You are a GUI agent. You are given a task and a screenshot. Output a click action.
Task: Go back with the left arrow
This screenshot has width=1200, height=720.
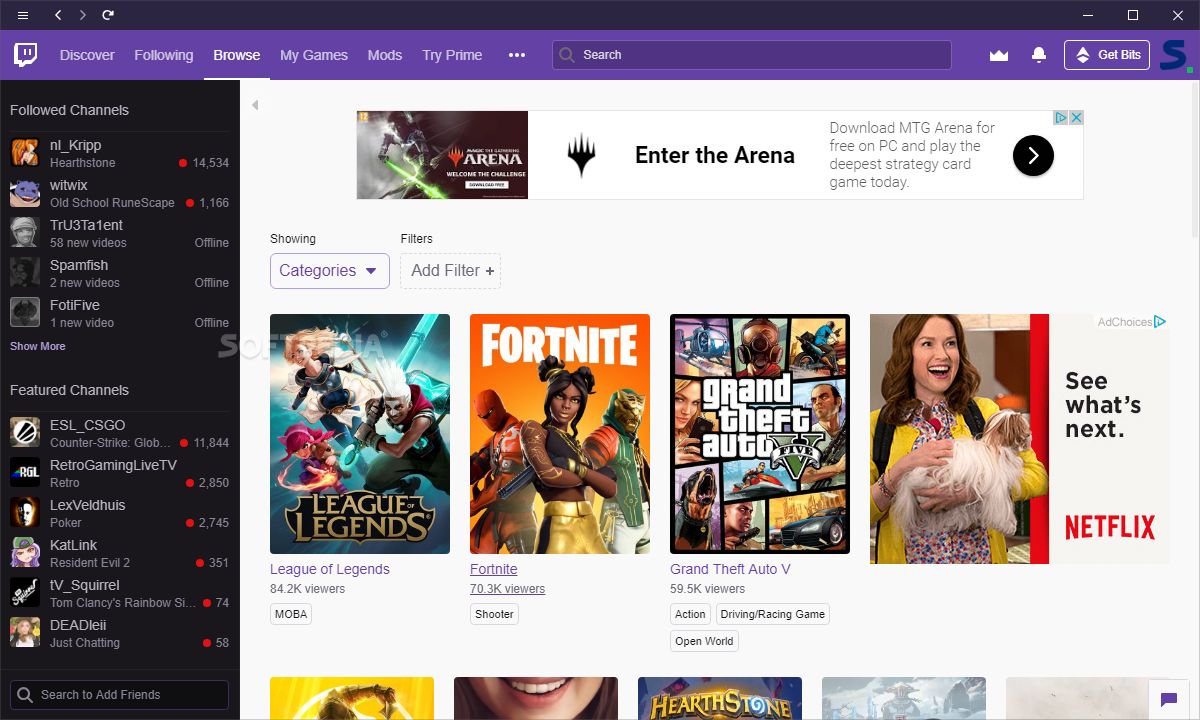[58, 15]
